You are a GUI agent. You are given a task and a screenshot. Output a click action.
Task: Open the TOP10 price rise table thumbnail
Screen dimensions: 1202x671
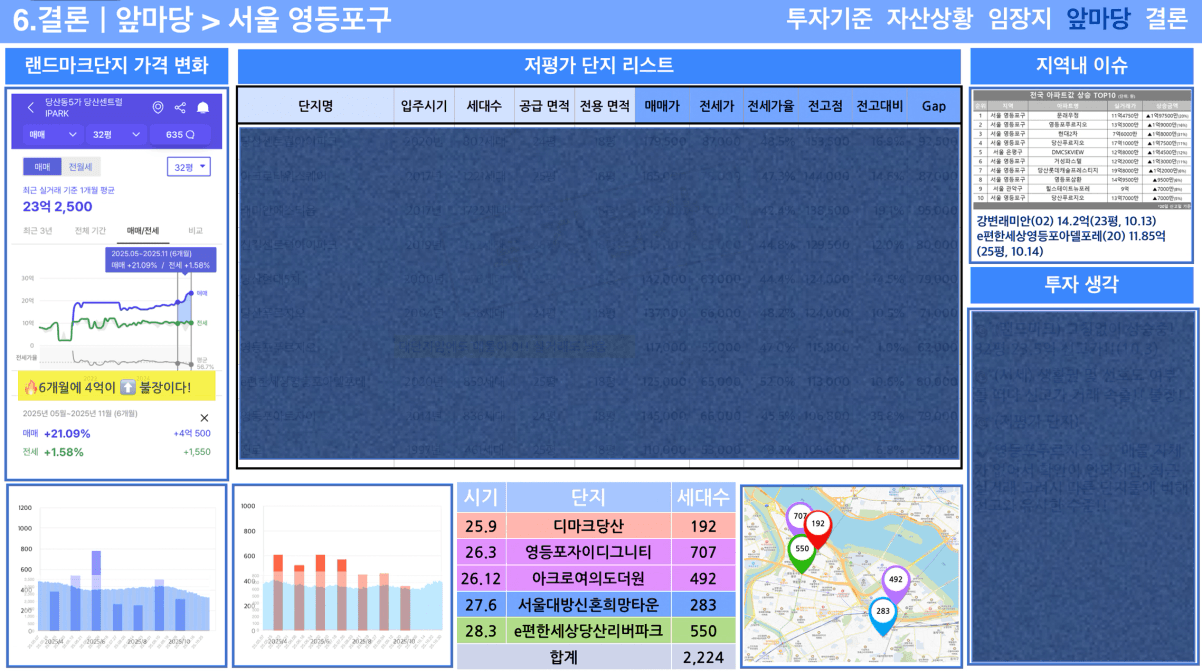pyautogui.click(x=1082, y=149)
